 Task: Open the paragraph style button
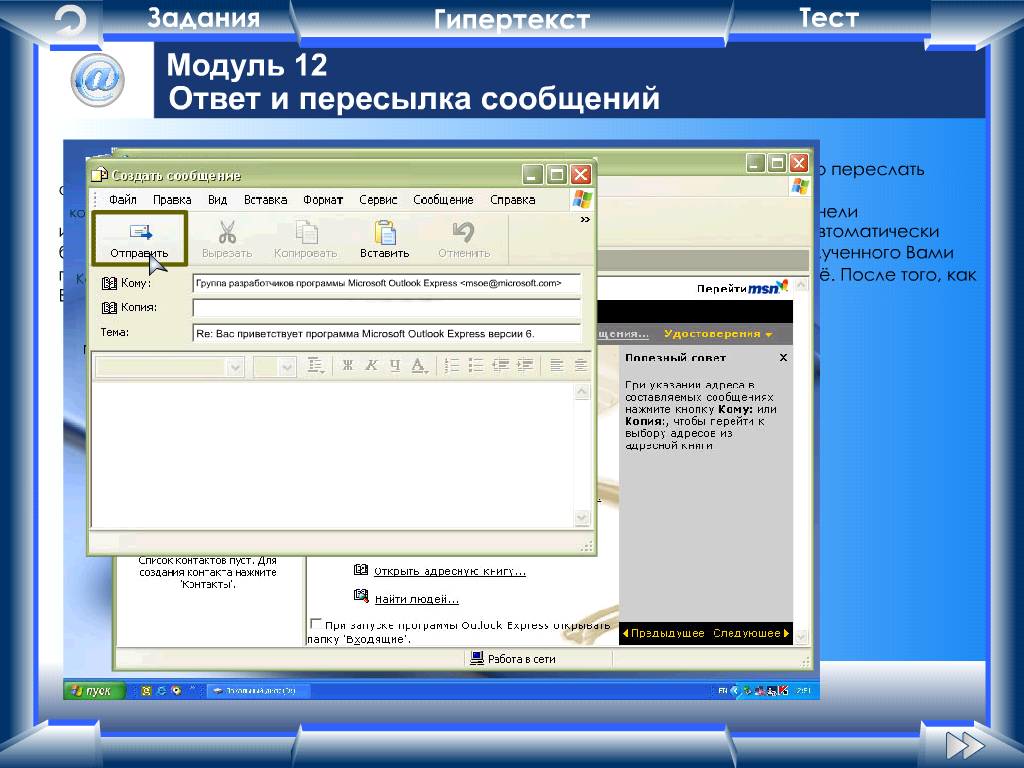point(316,366)
